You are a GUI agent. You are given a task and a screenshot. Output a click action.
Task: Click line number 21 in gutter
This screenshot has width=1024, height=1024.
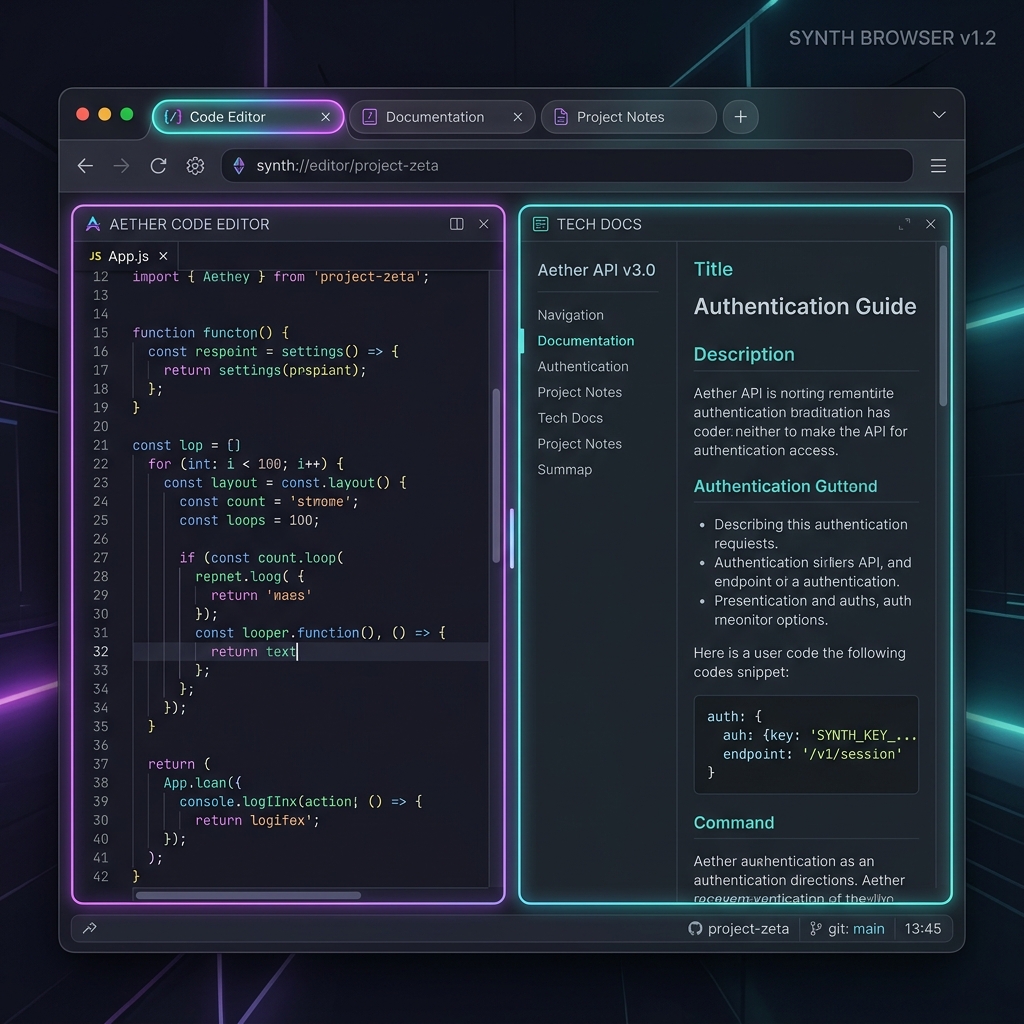tap(101, 445)
